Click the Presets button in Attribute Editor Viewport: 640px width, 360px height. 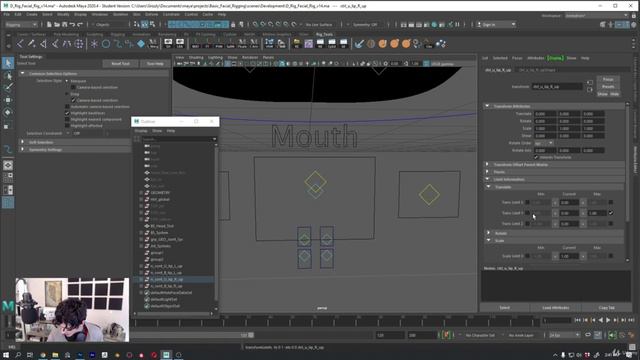click(x=608, y=87)
